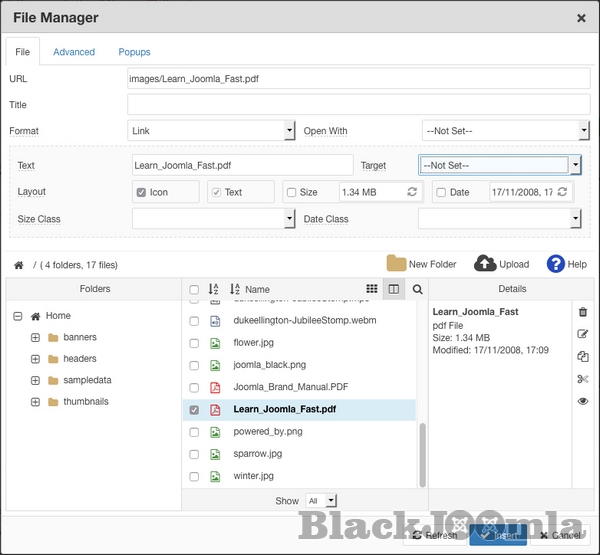Image resolution: width=600 pixels, height=555 pixels.
Task: Open the Format dropdown set to Link
Action: pos(211,130)
